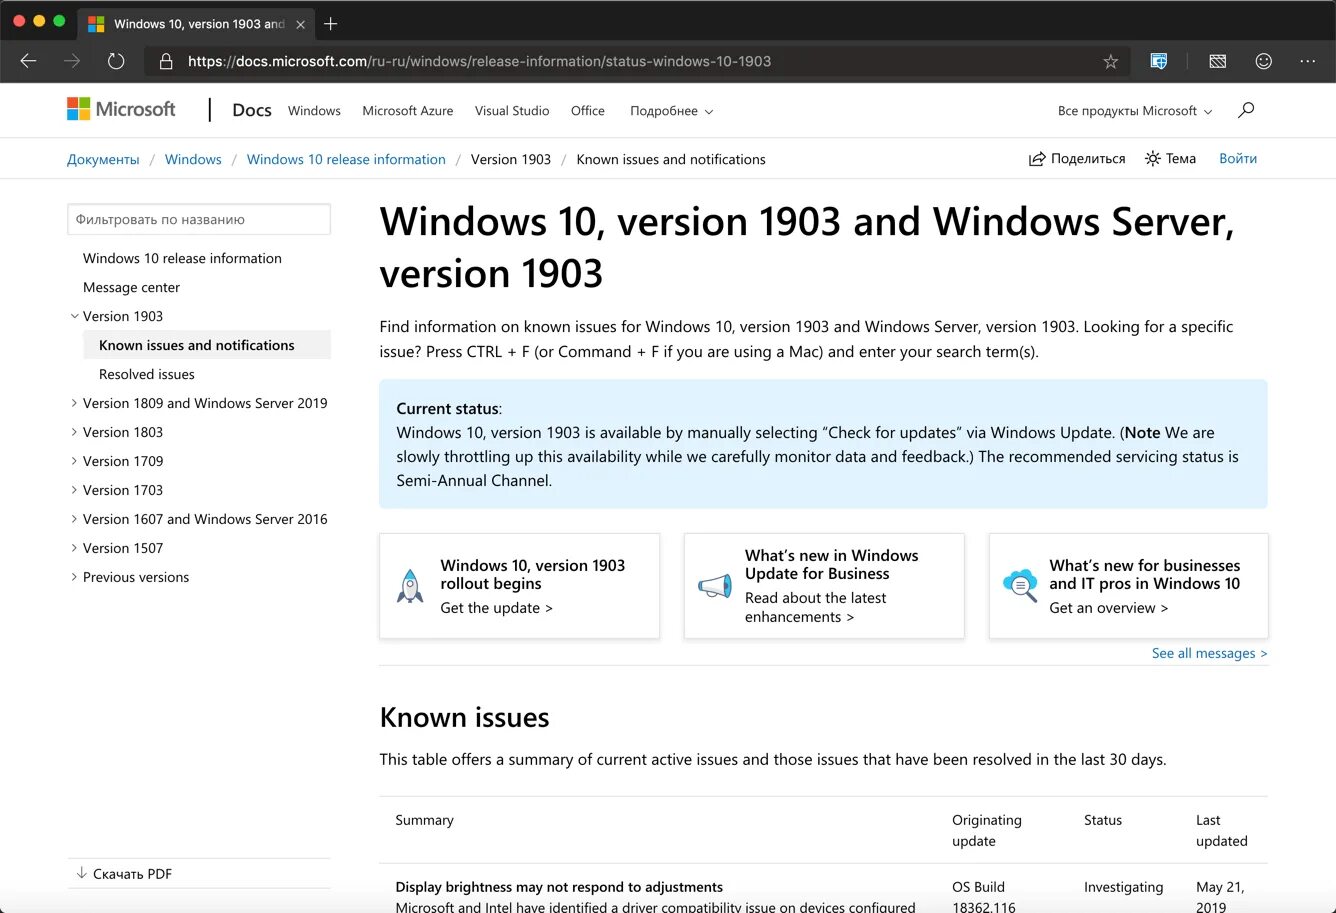Expand the Version 1703 node
The image size is (1336, 913).
click(x=74, y=490)
